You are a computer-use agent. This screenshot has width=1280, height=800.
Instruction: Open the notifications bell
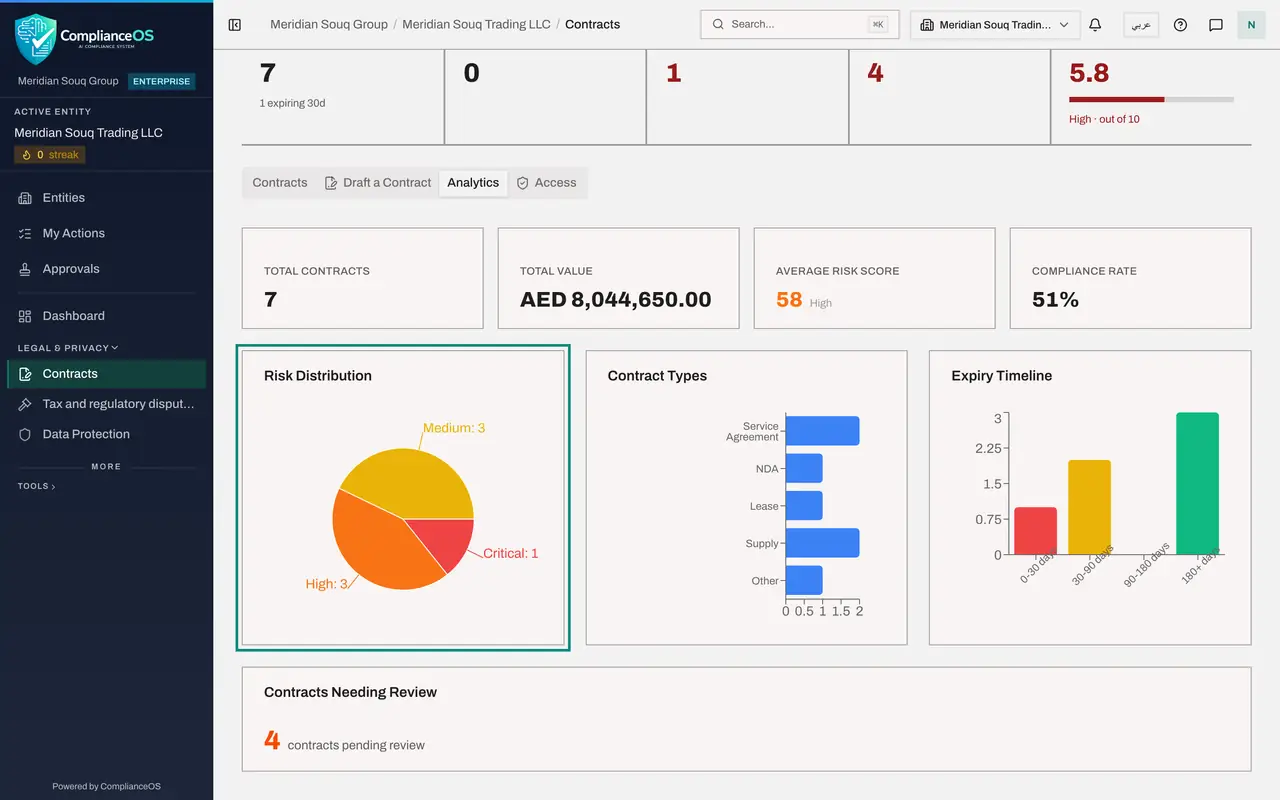coord(1095,25)
